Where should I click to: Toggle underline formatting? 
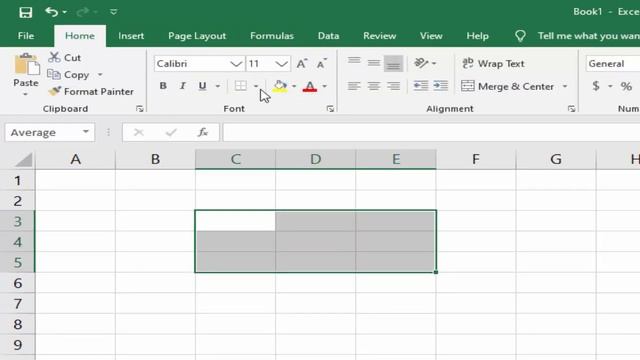click(202, 86)
